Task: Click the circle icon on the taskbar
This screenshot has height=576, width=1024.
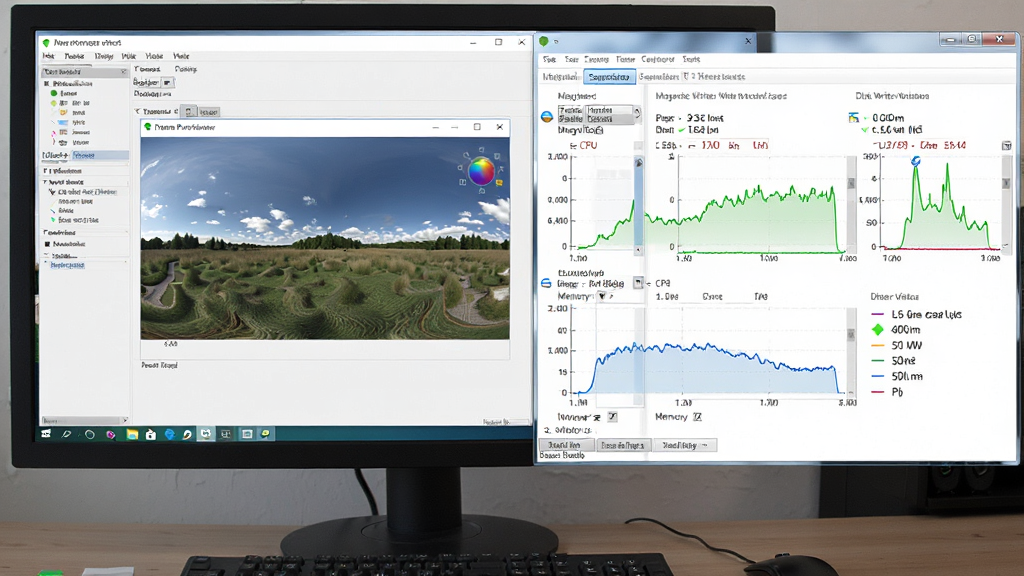Action: [x=89, y=434]
